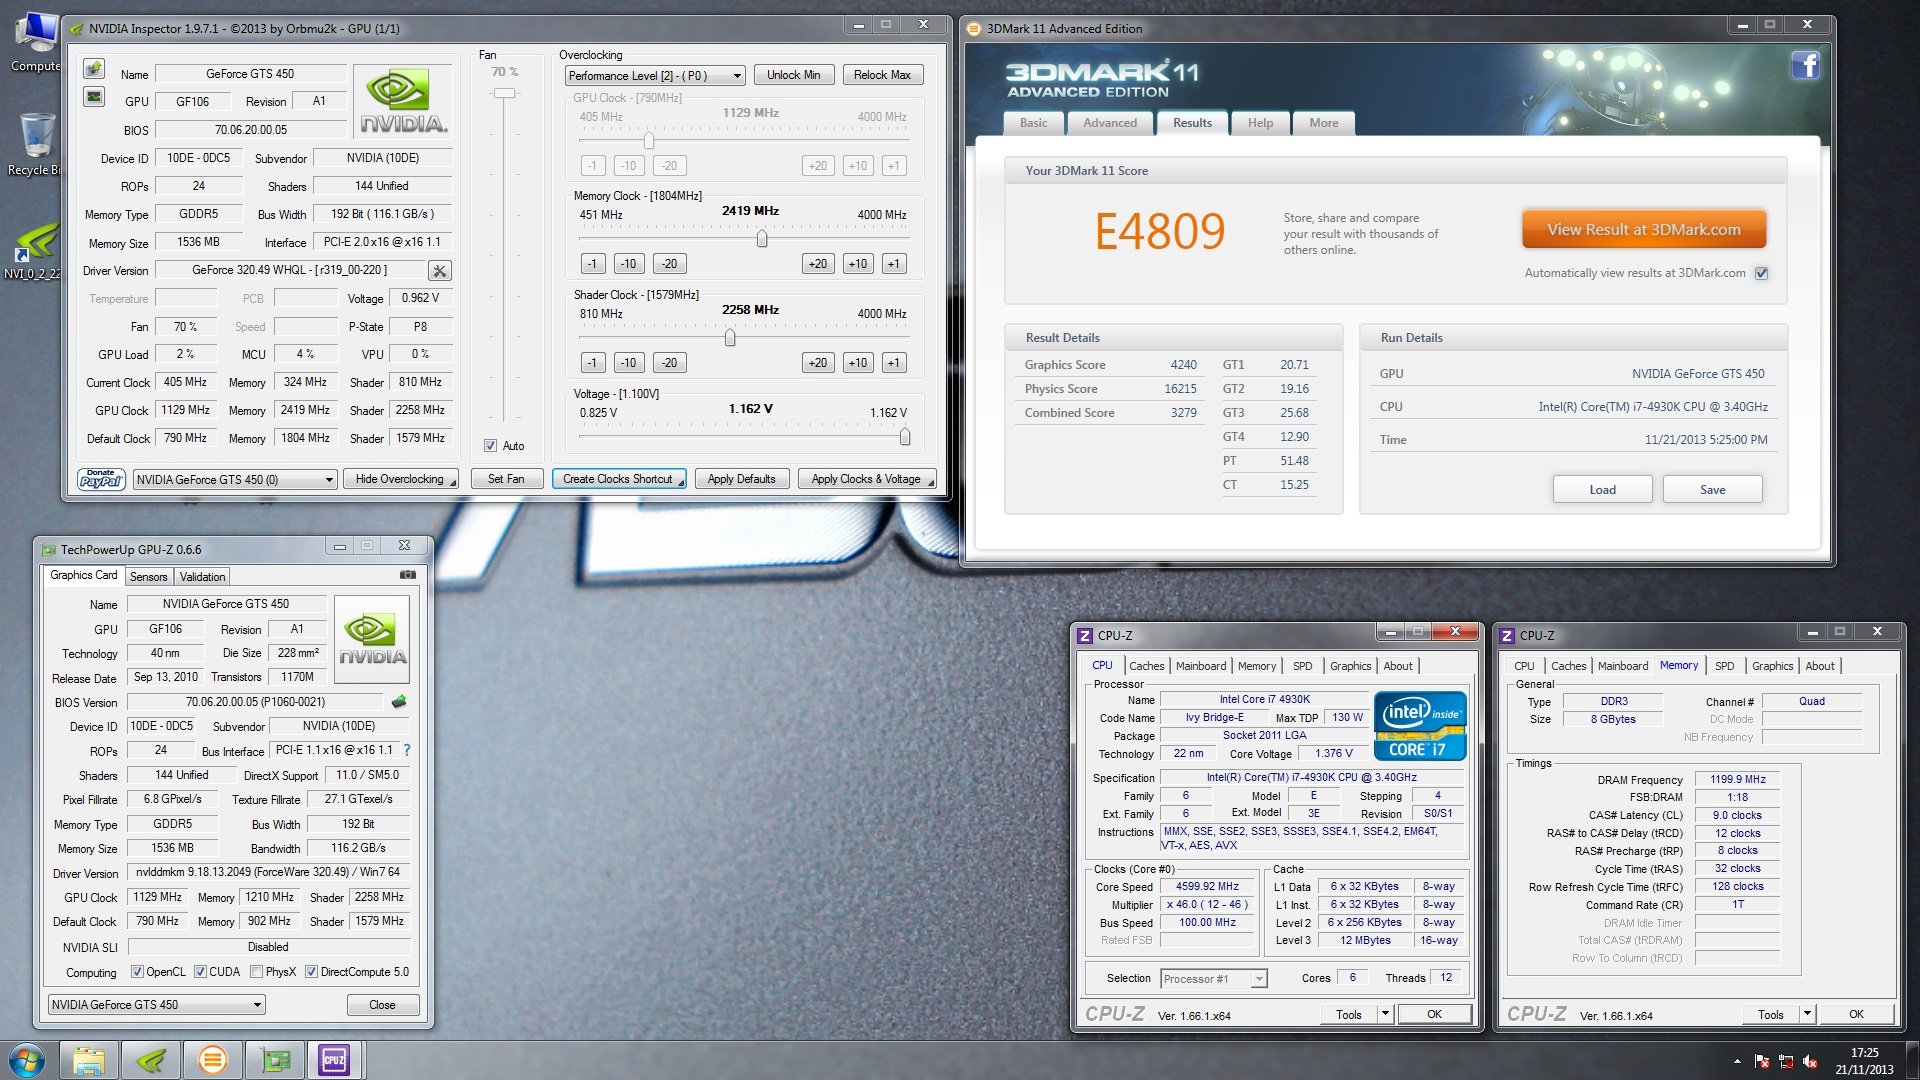Open the Facebook icon in 3DMark 11

tap(1805, 66)
